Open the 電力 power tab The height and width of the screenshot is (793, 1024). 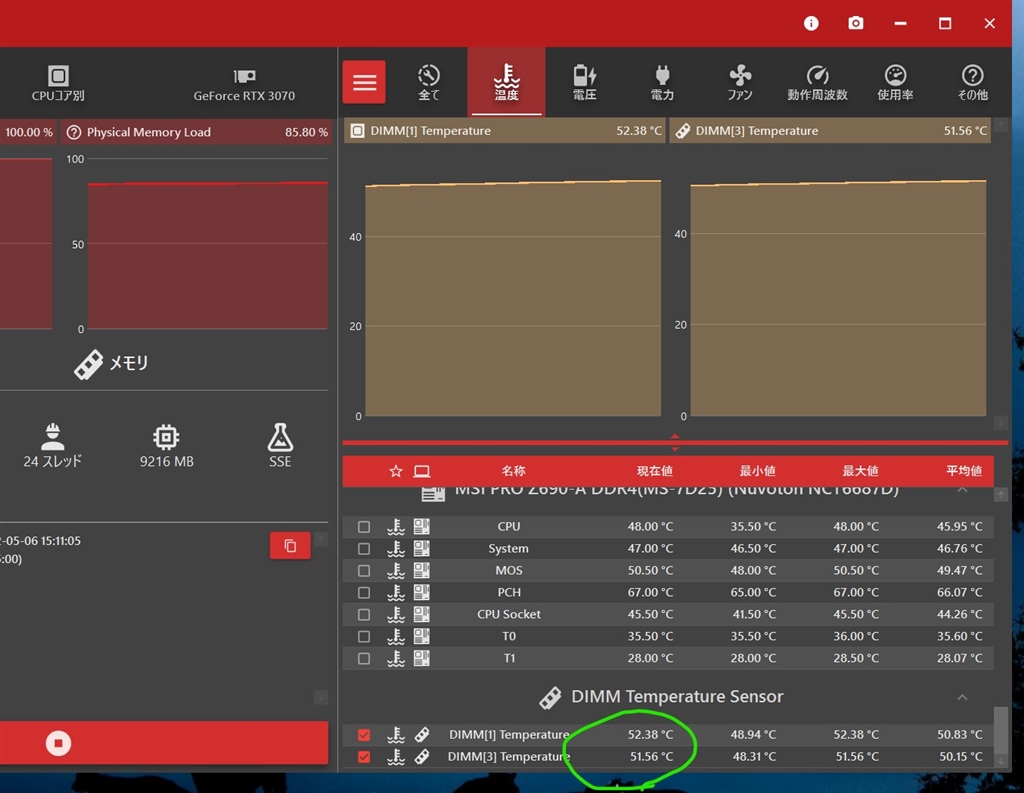tap(662, 82)
